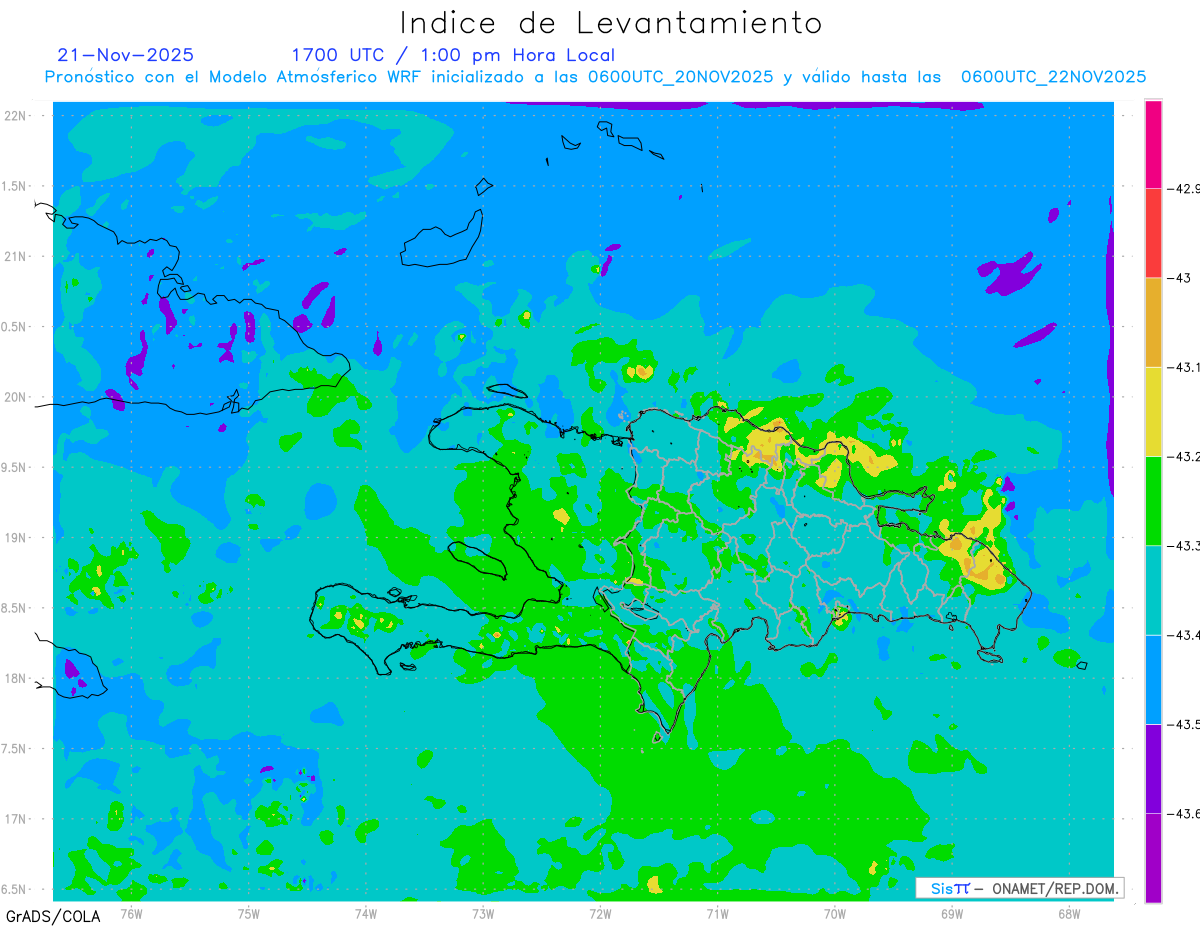This screenshot has width=1200, height=927.
Task: Click the '22N' latitude label
Action: [16, 116]
